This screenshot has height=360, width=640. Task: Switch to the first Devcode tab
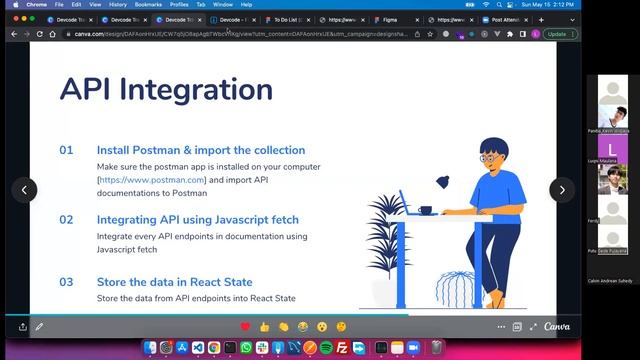pyautogui.click(x=69, y=20)
